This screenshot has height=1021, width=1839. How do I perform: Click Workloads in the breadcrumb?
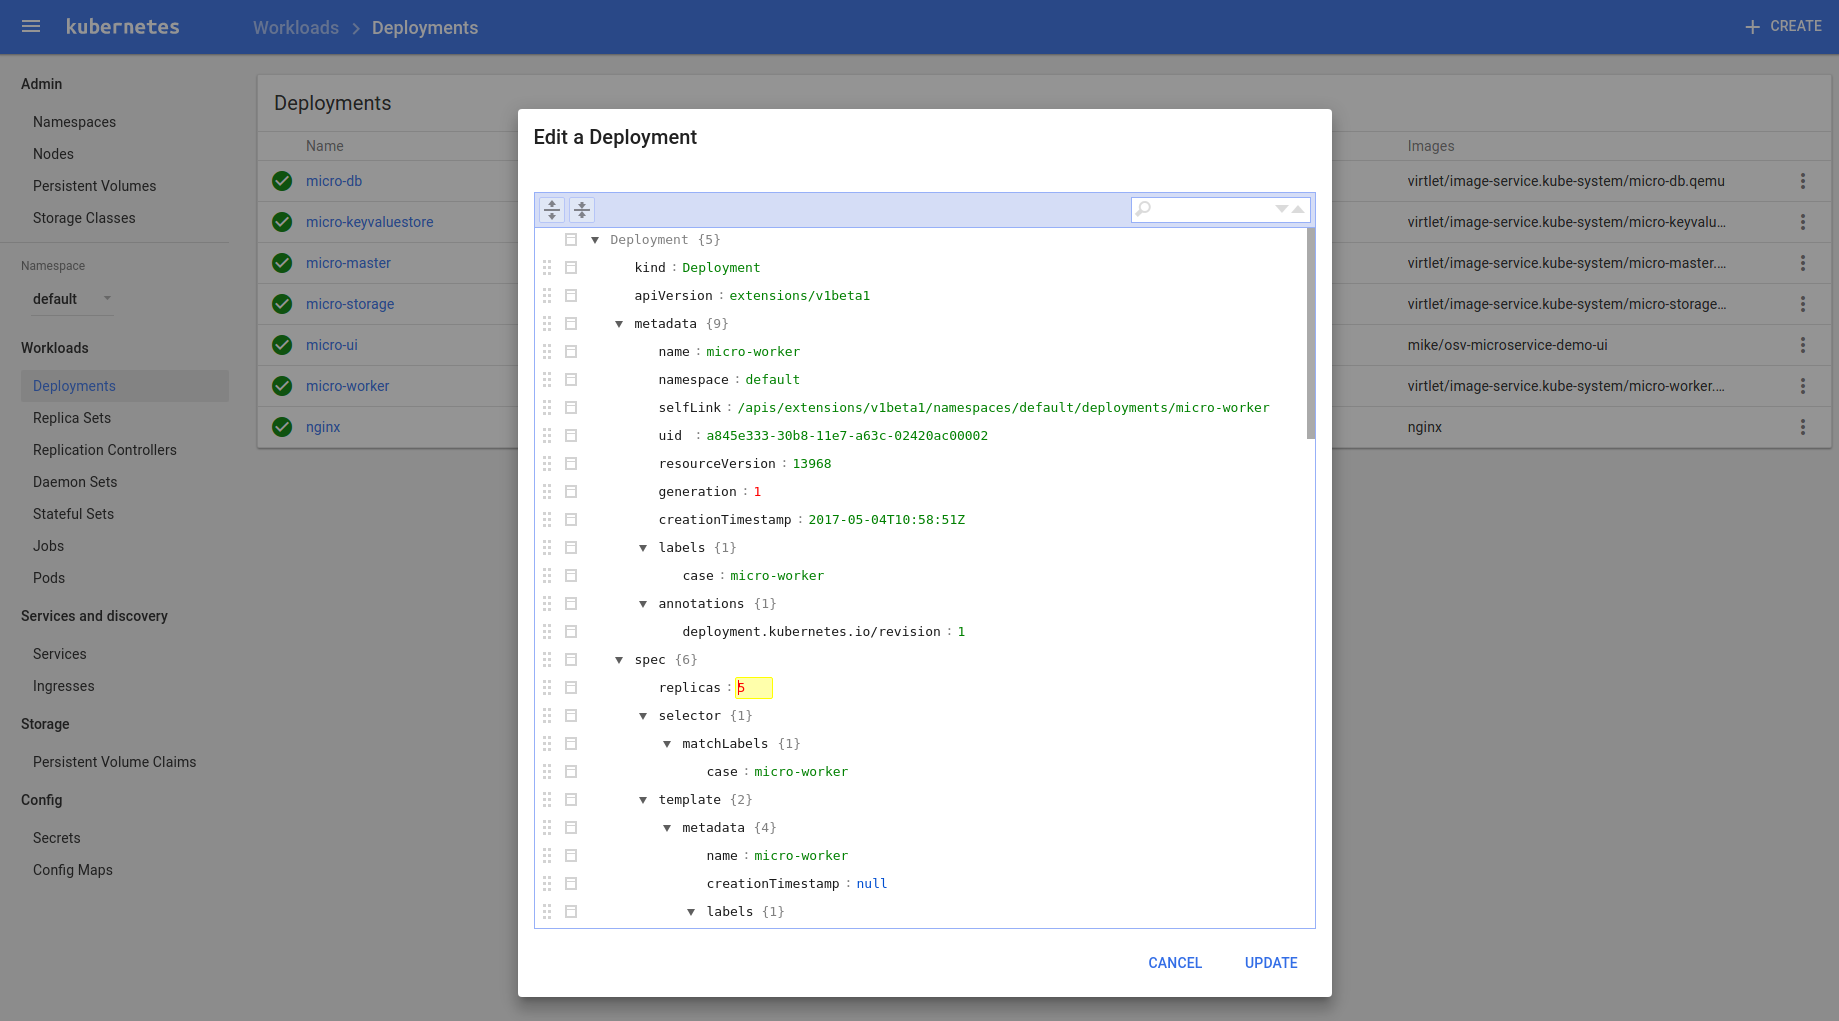point(296,28)
